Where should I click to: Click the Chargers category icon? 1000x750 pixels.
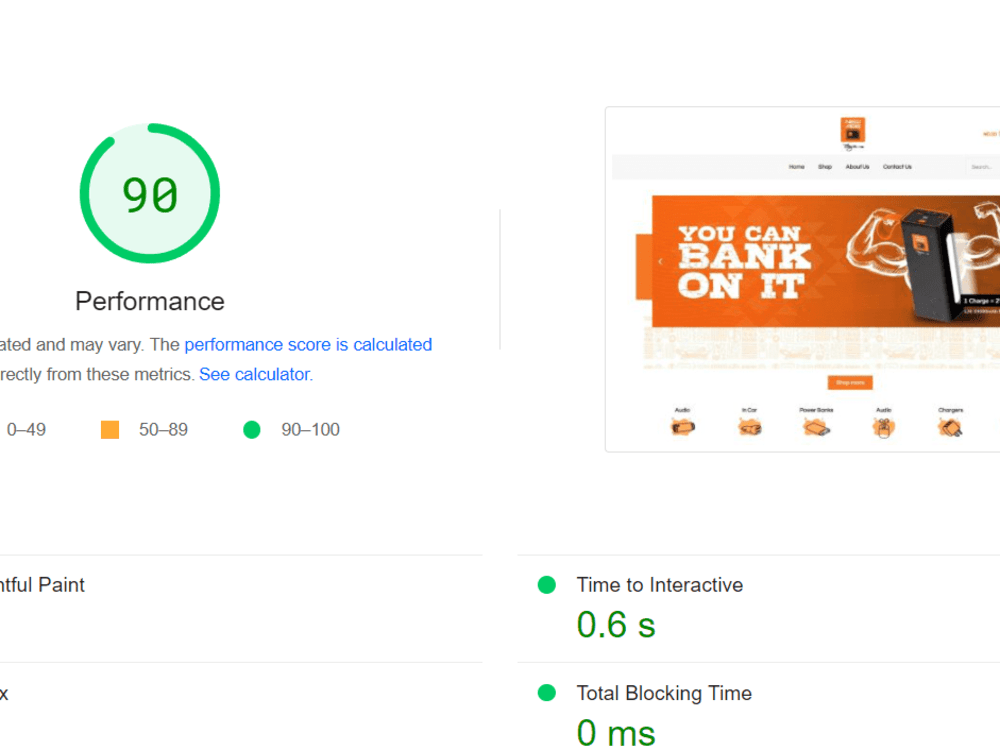coord(950,427)
